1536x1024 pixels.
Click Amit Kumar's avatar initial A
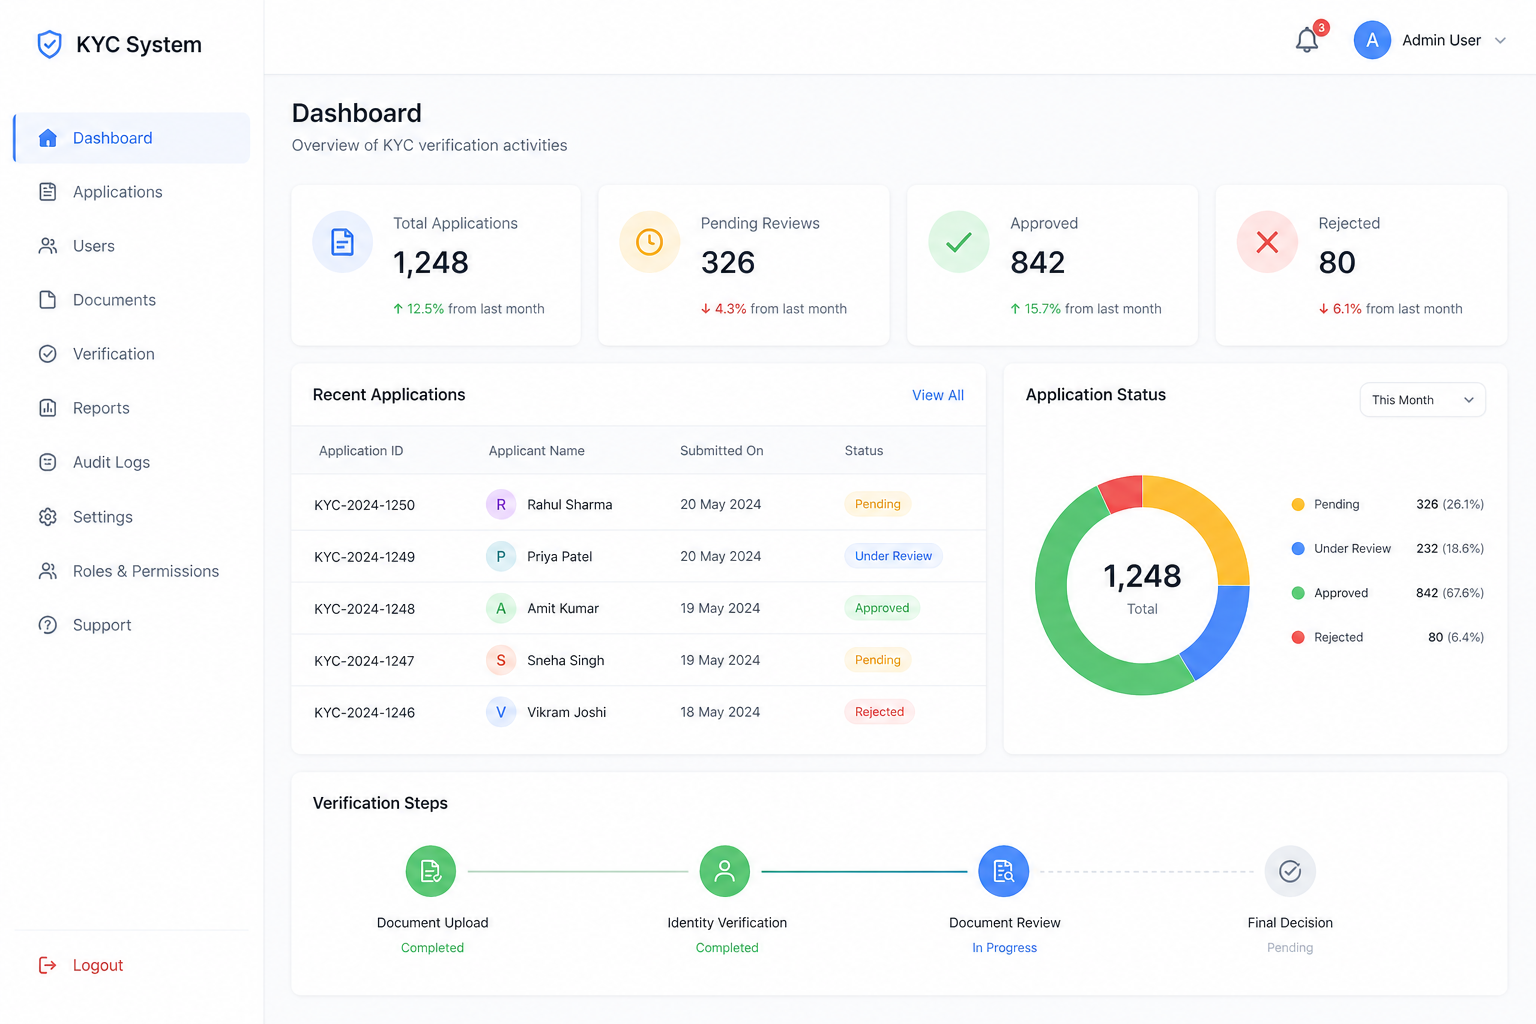(x=501, y=608)
